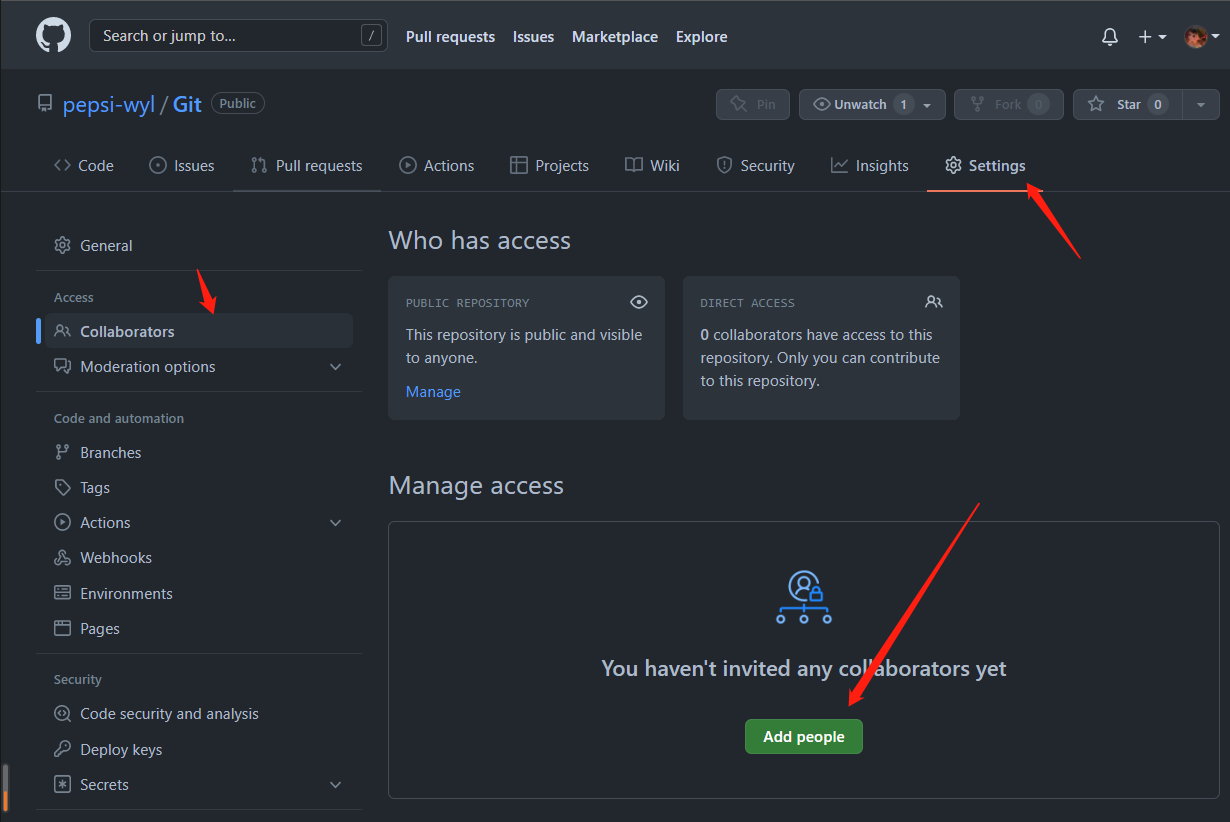This screenshot has width=1230, height=822.
Task: Switch to the Insights tab
Action: pos(869,165)
